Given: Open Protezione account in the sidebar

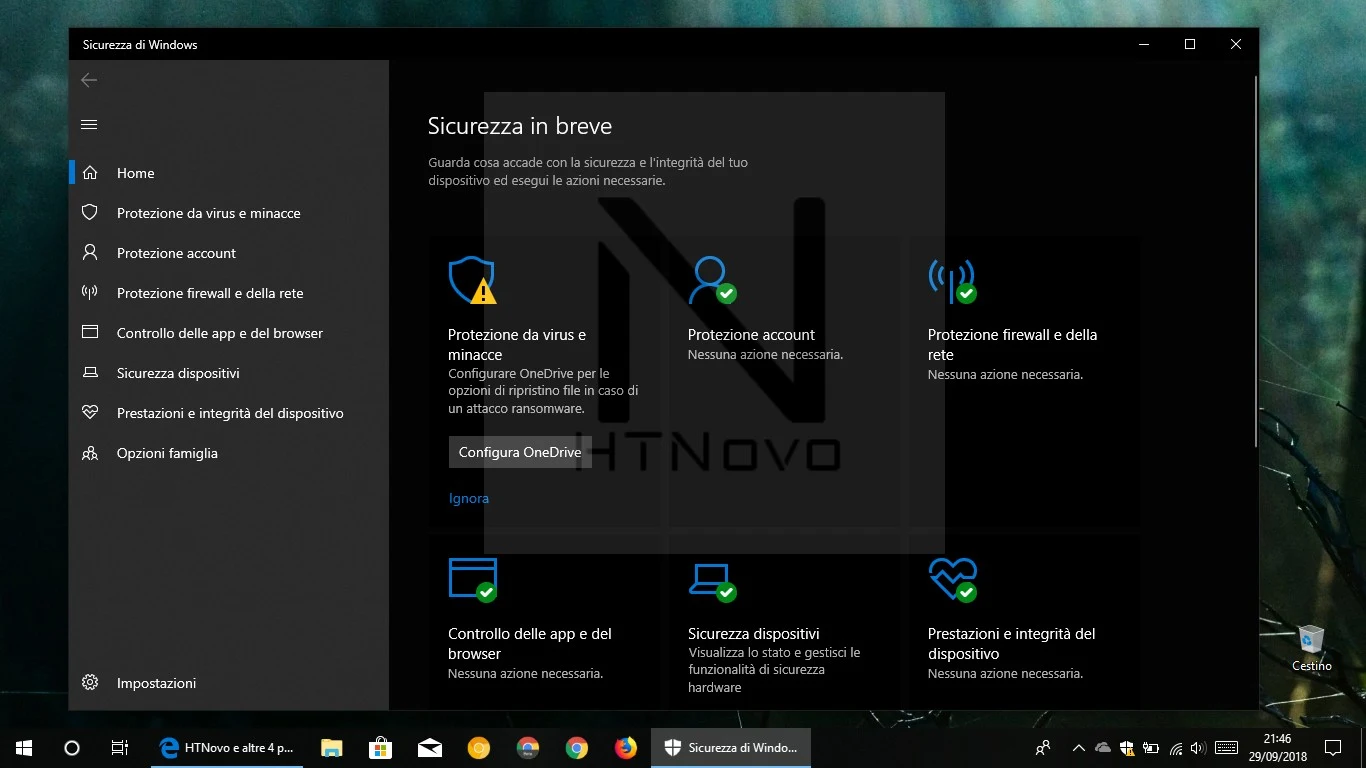Looking at the screenshot, I should (229, 253).
